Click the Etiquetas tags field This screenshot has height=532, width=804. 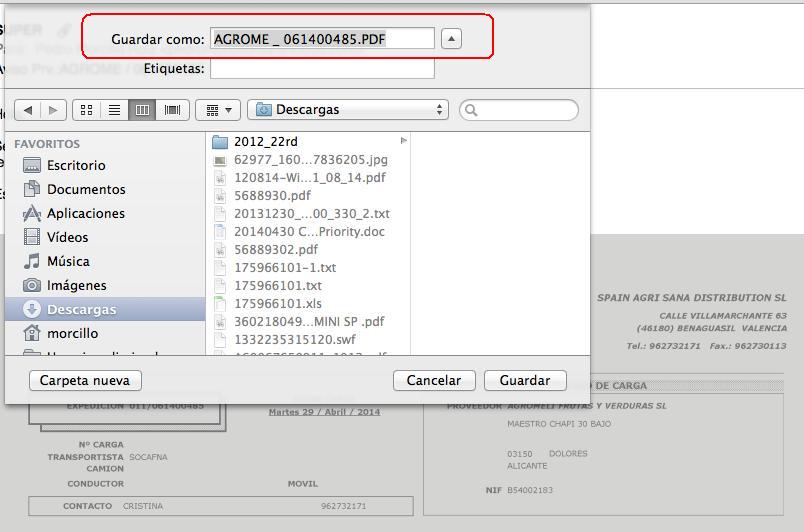[x=322, y=69]
